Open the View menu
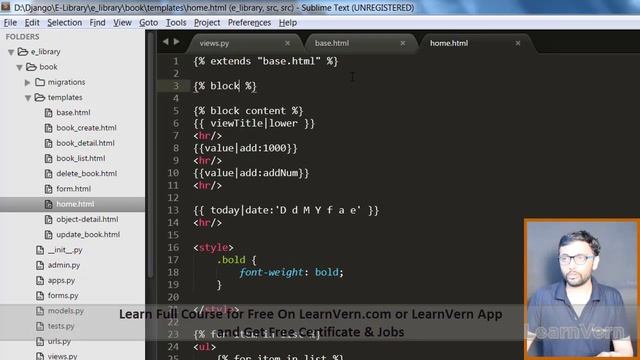The width and height of the screenshot is (640, 360). (122, 22)
